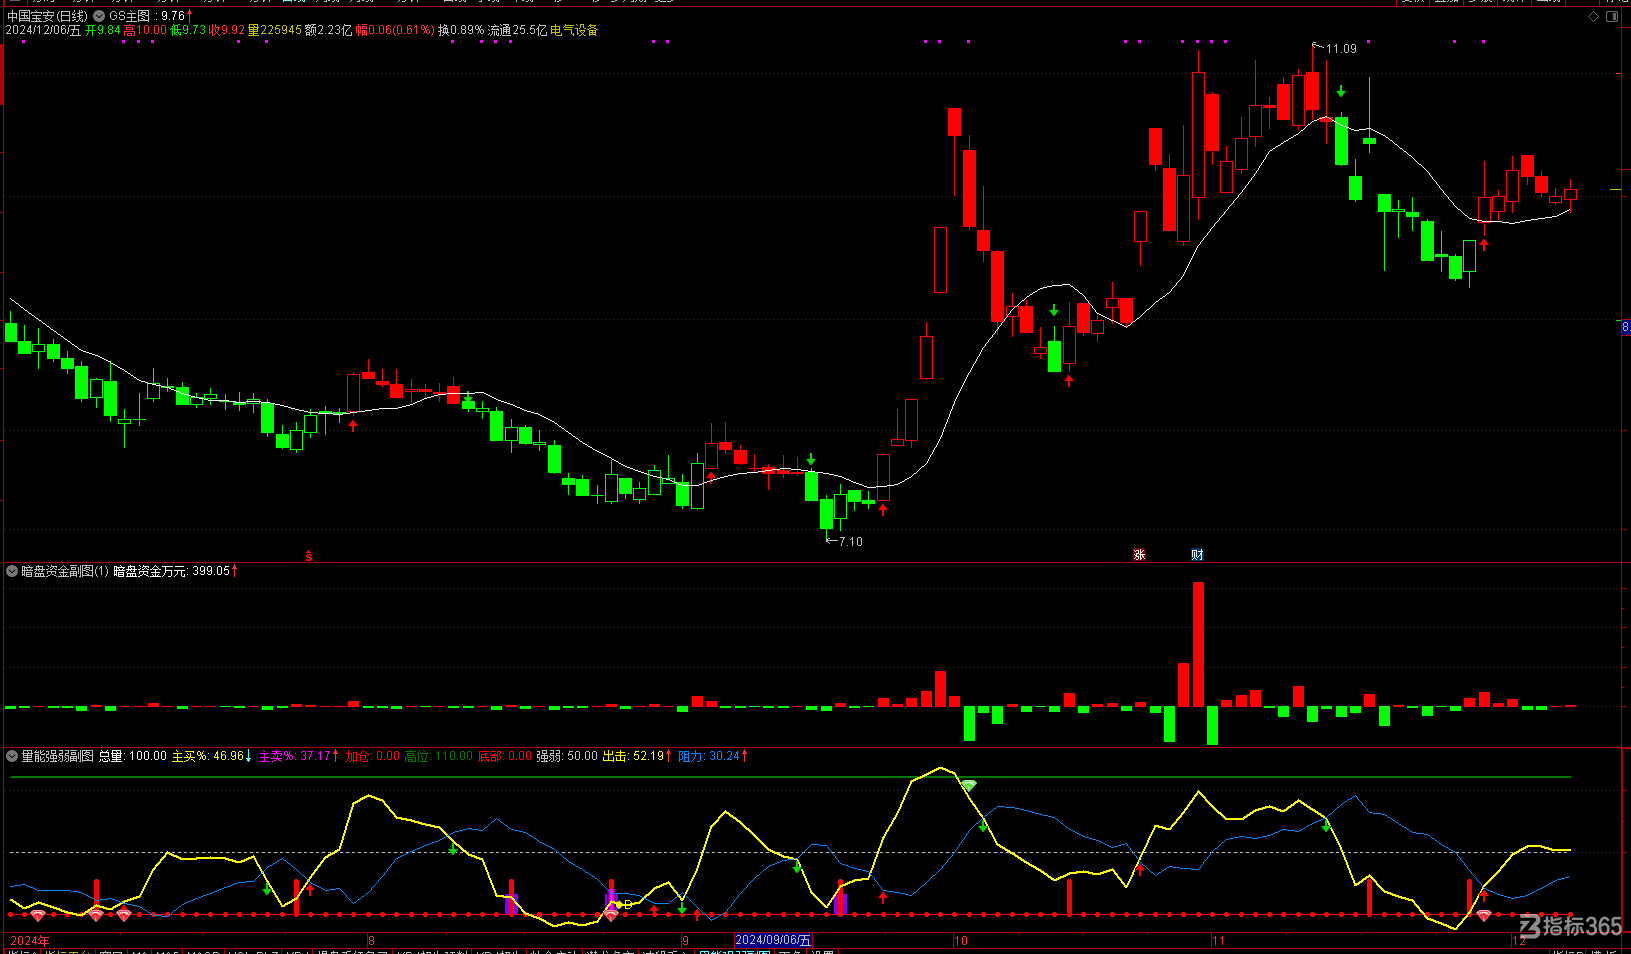
Task: Click the green heart marker atop the 量能强弱 peak
Action: click(969, 786)
